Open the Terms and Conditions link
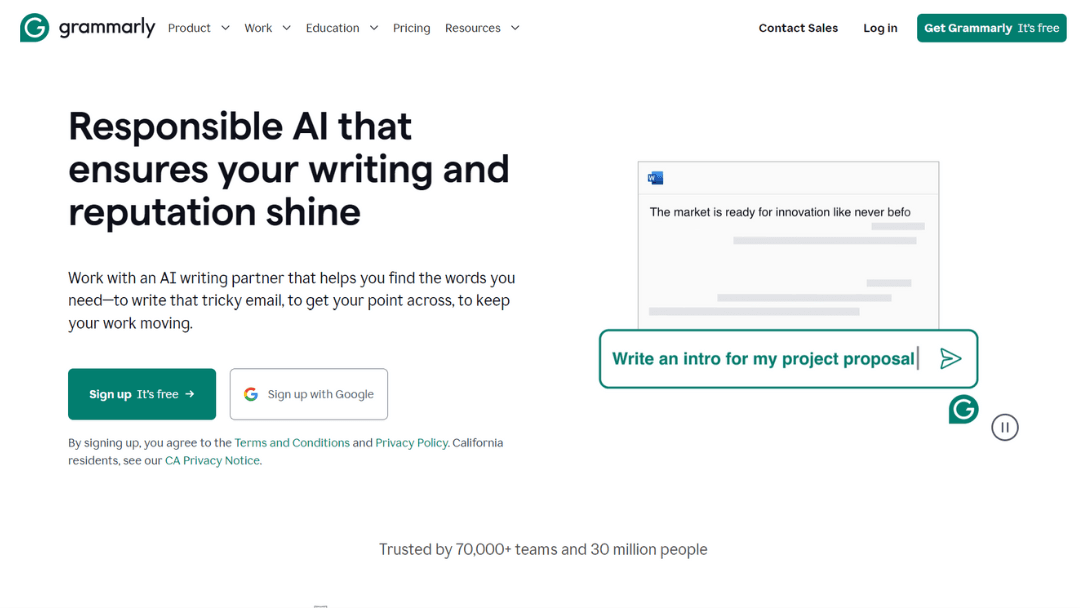The image size is (1080, 608). point(292,443)
